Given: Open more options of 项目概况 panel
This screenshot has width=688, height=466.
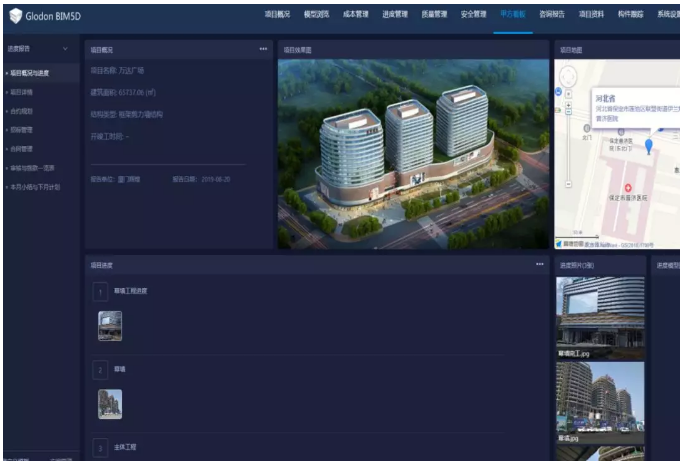Looking at the screenshot, I should pos(263,49).
